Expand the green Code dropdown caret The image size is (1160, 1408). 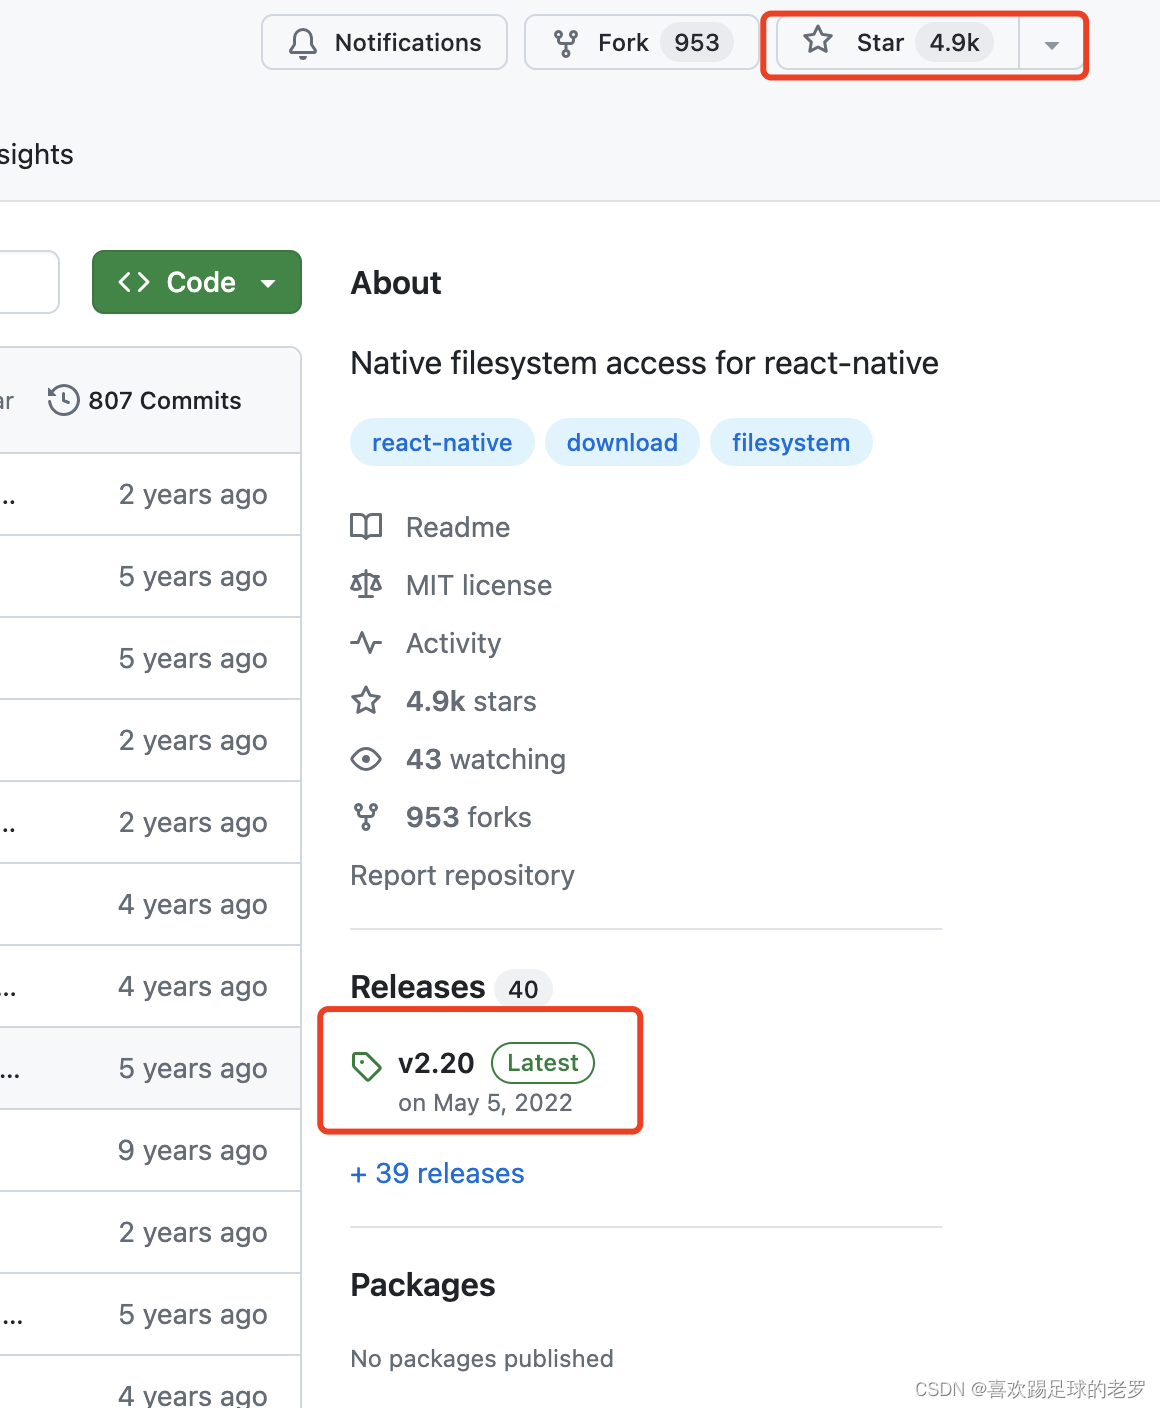(268, 283)
